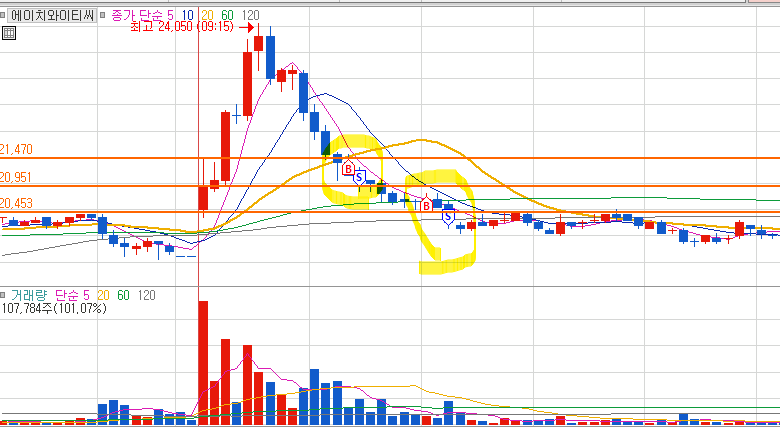Toggle the square next to 종가 단순
The width and height of the screenshot is (780, 427).
pos(102,15)
